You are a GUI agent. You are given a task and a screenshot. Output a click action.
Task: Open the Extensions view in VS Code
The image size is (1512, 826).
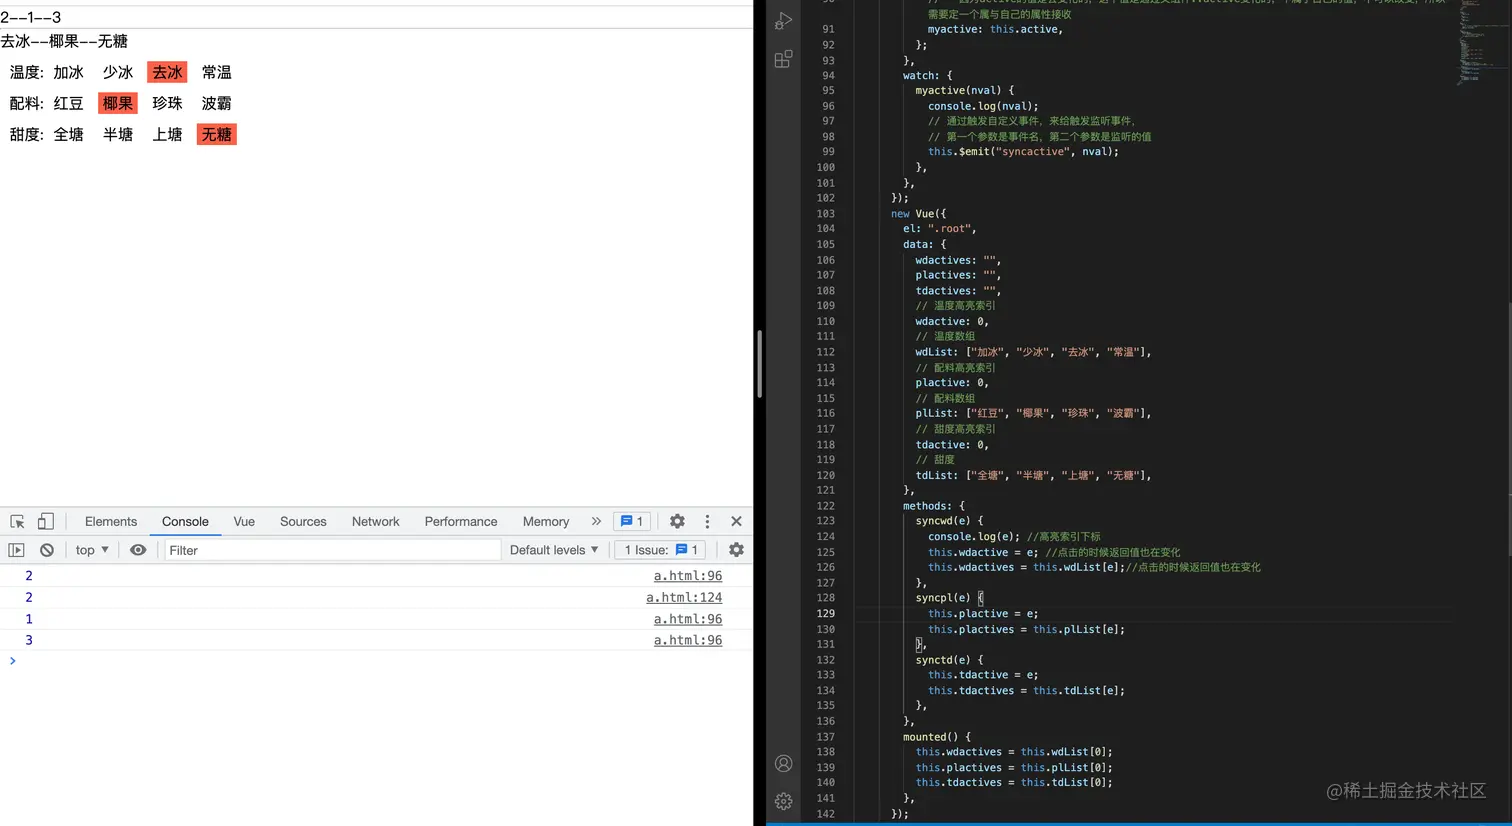(x=784, y=59)
